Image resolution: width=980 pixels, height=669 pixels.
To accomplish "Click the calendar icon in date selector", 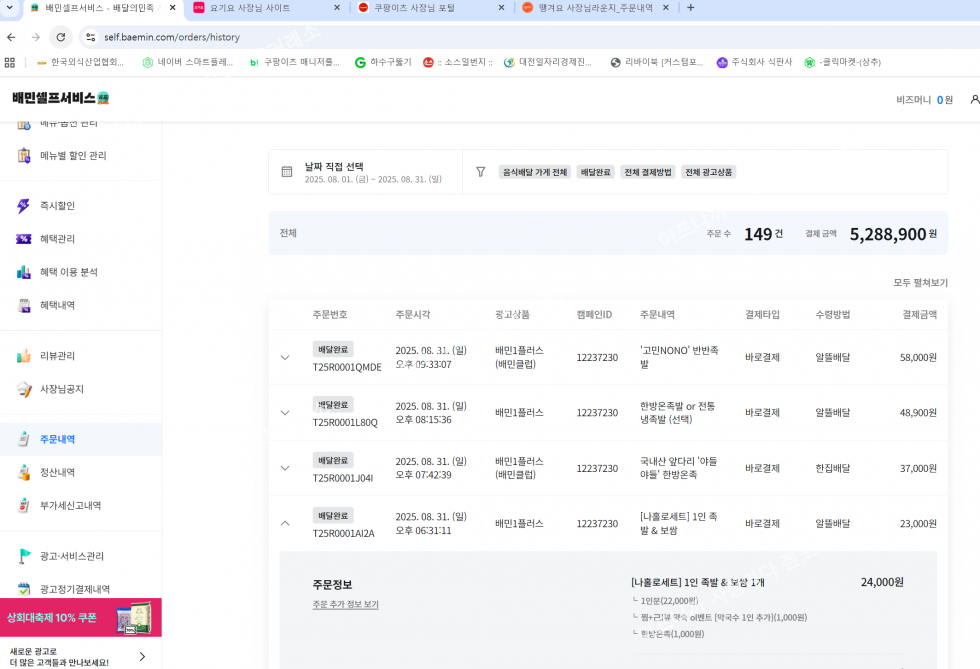I will point(287,172).
